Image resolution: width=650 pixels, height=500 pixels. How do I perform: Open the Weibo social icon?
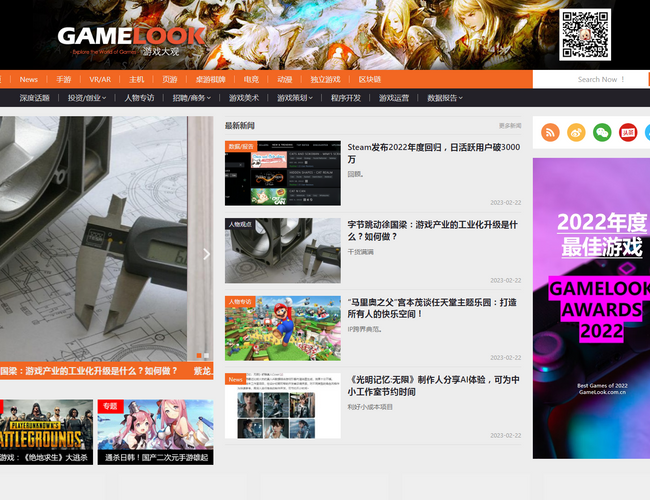click(576, 132)
